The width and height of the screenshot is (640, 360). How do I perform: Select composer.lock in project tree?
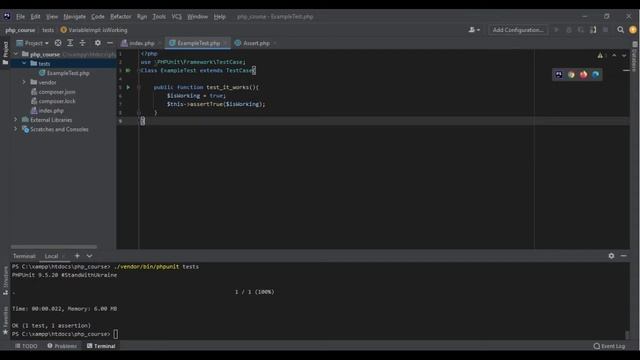[57, 101]
